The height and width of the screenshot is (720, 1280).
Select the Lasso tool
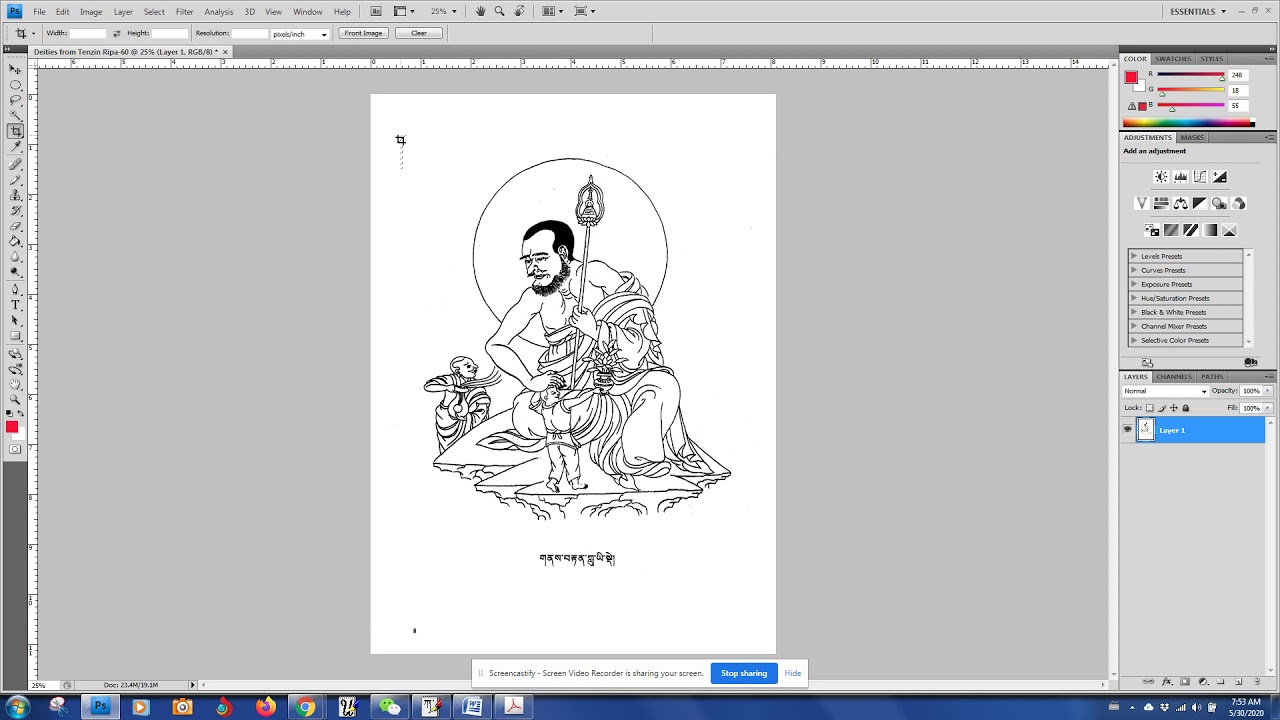[15, 100]
